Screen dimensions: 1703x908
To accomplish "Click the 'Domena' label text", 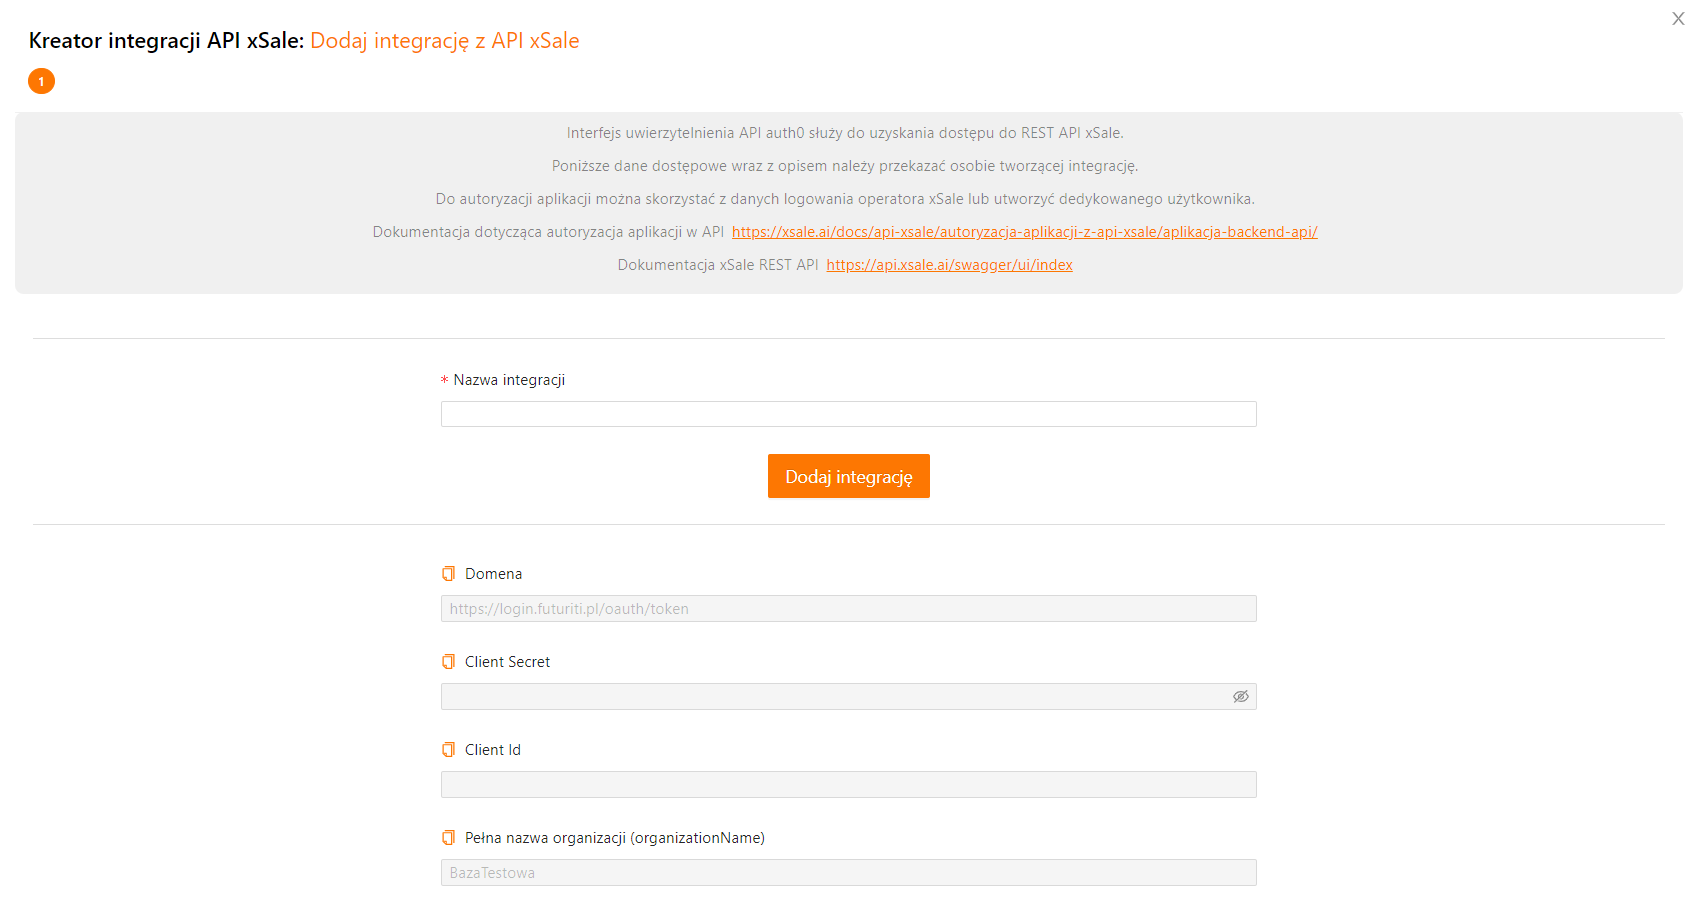I will (493, 574).
